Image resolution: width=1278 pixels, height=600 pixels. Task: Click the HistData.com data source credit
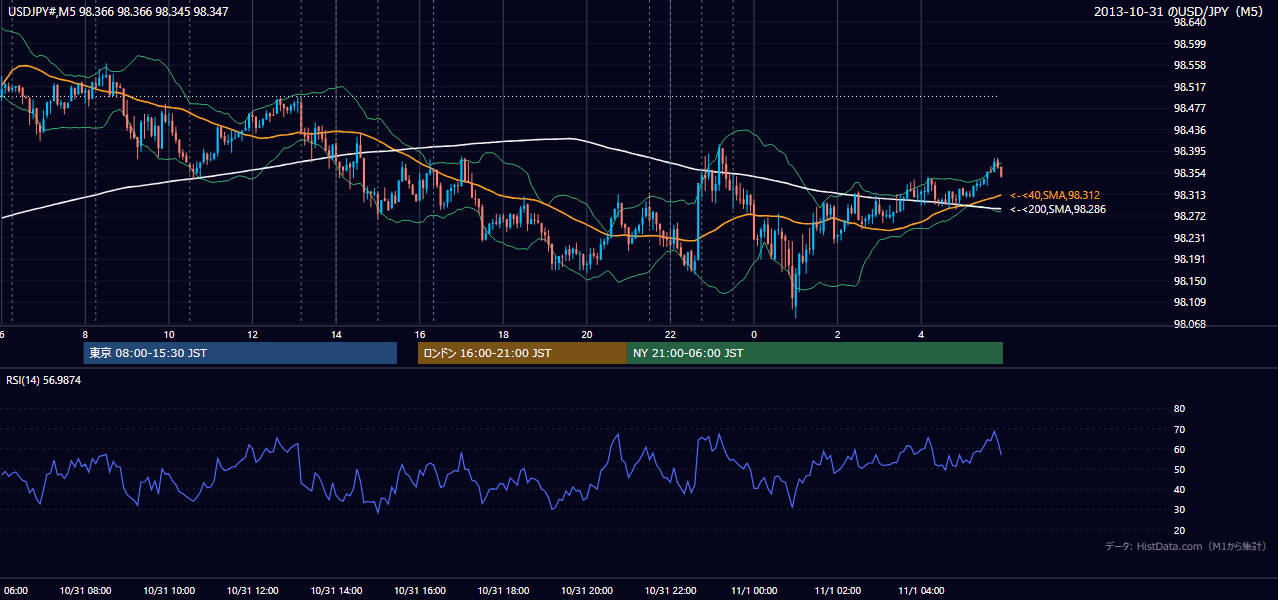coord(1185,546)
